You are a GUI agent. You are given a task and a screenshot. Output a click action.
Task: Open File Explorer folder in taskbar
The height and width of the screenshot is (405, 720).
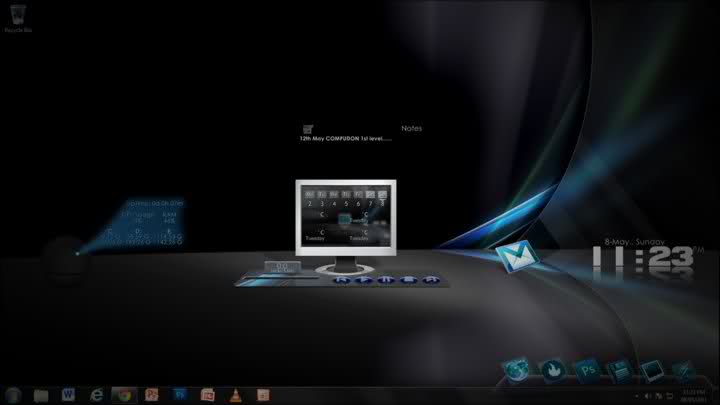click(x=41, y=395)
